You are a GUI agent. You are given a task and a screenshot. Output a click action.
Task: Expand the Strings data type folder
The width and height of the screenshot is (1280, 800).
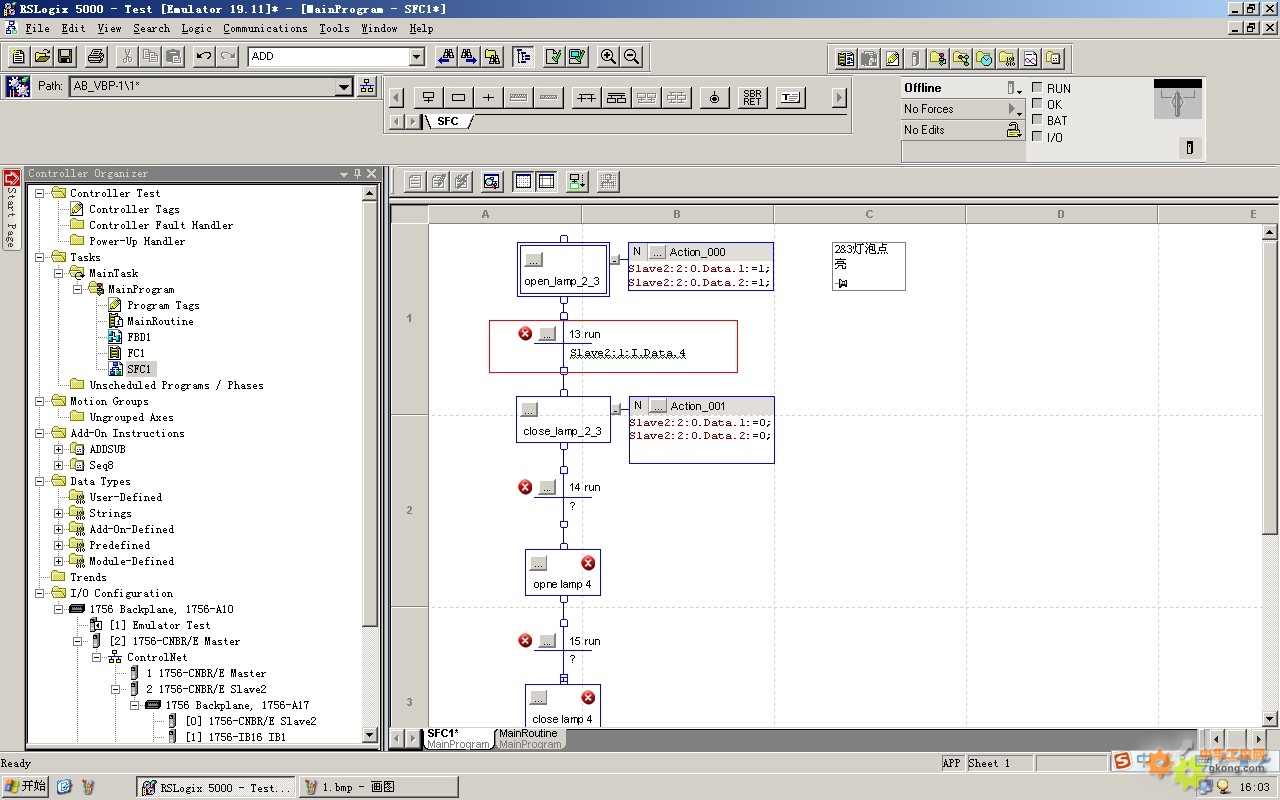point(59,513)
